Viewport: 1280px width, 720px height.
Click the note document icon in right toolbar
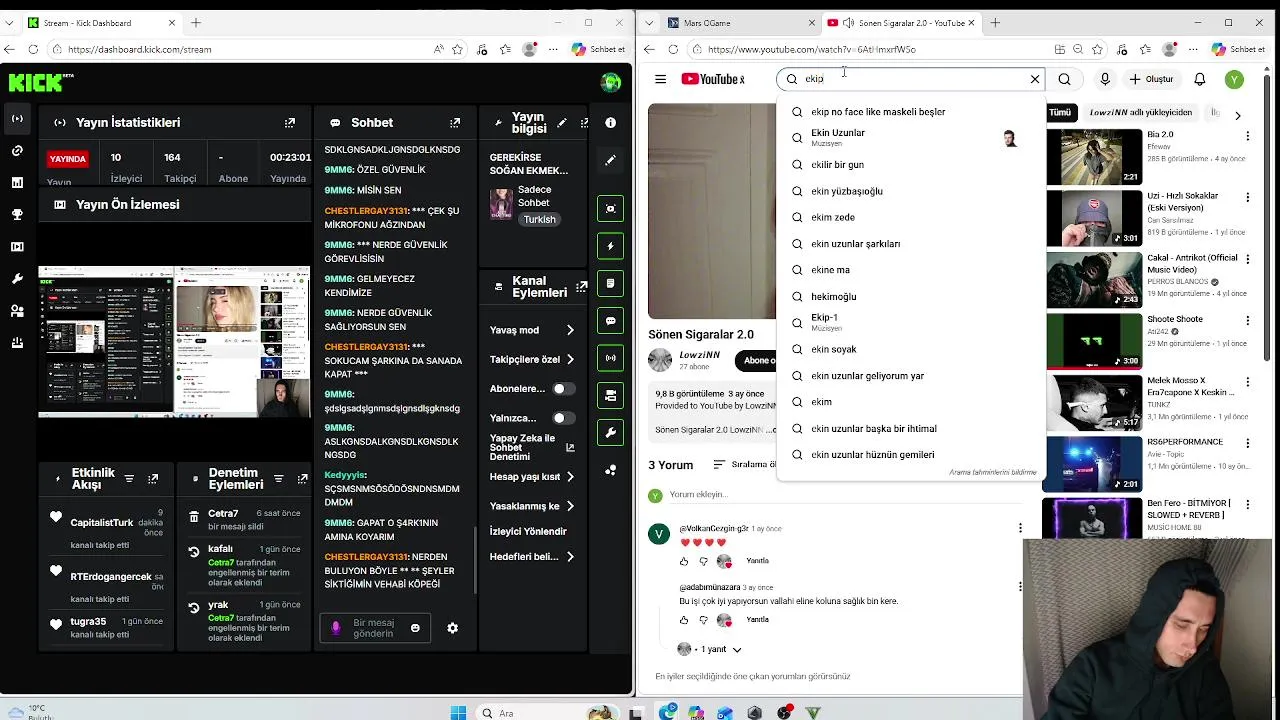tap(610, 284)
